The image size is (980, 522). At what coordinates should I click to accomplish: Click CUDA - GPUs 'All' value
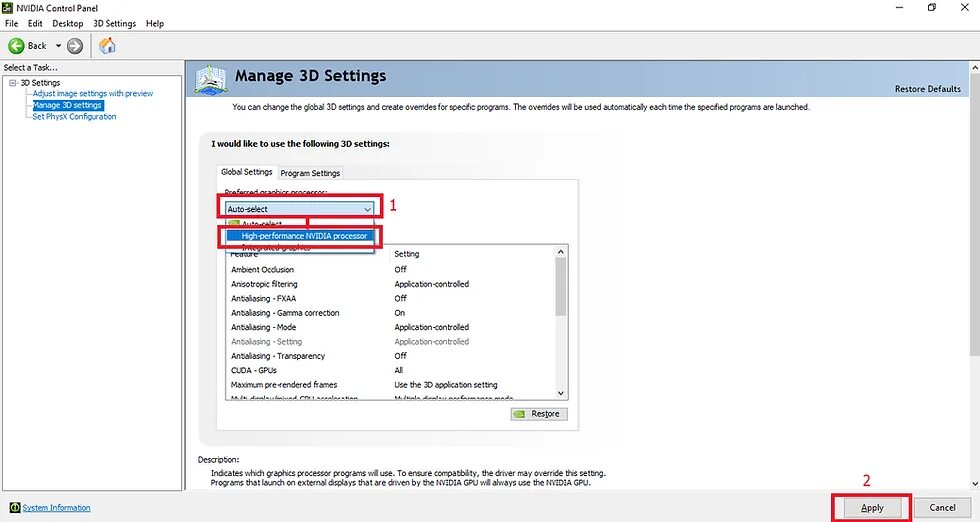tap(398, 370)
